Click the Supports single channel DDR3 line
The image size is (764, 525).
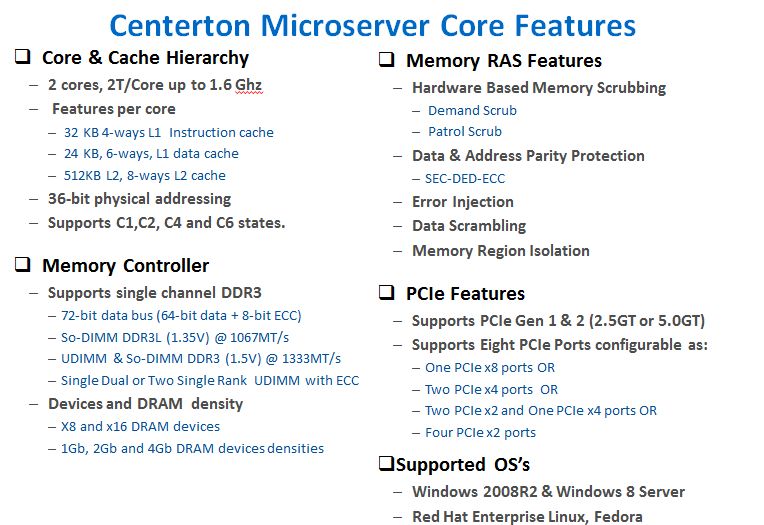[154, 292]
